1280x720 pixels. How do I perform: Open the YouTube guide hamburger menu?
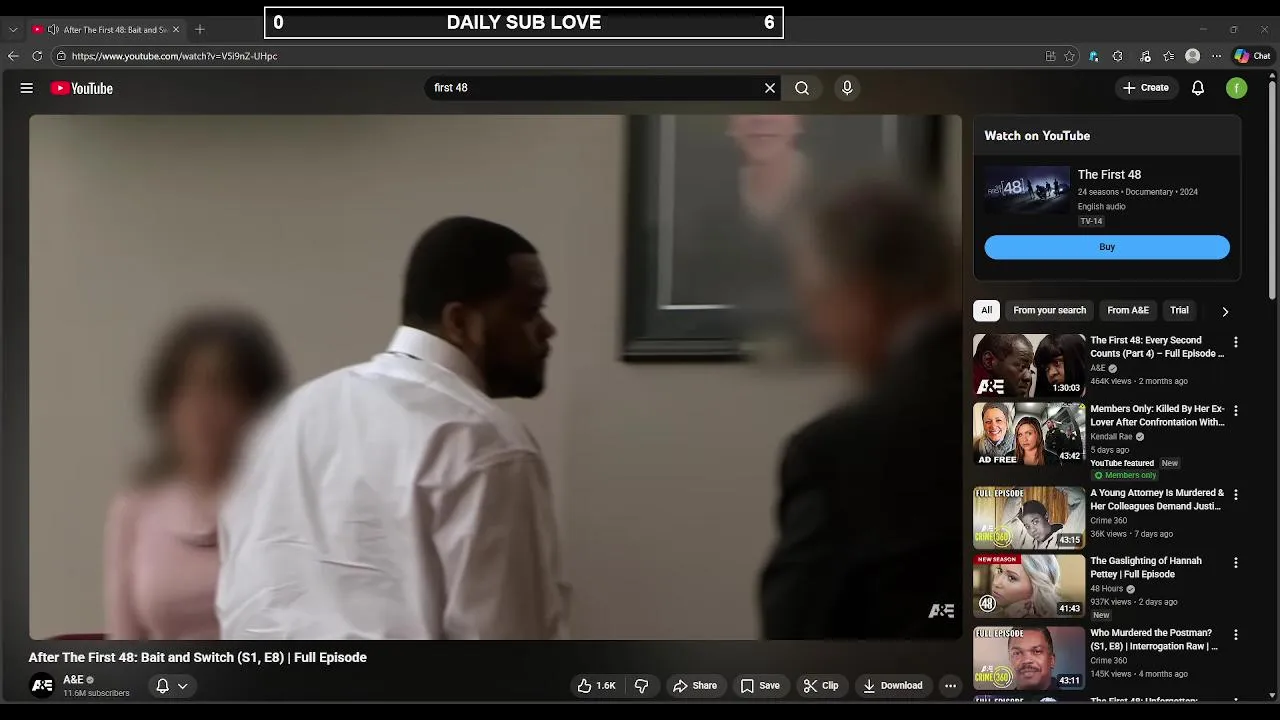click(x=27, y=88)
